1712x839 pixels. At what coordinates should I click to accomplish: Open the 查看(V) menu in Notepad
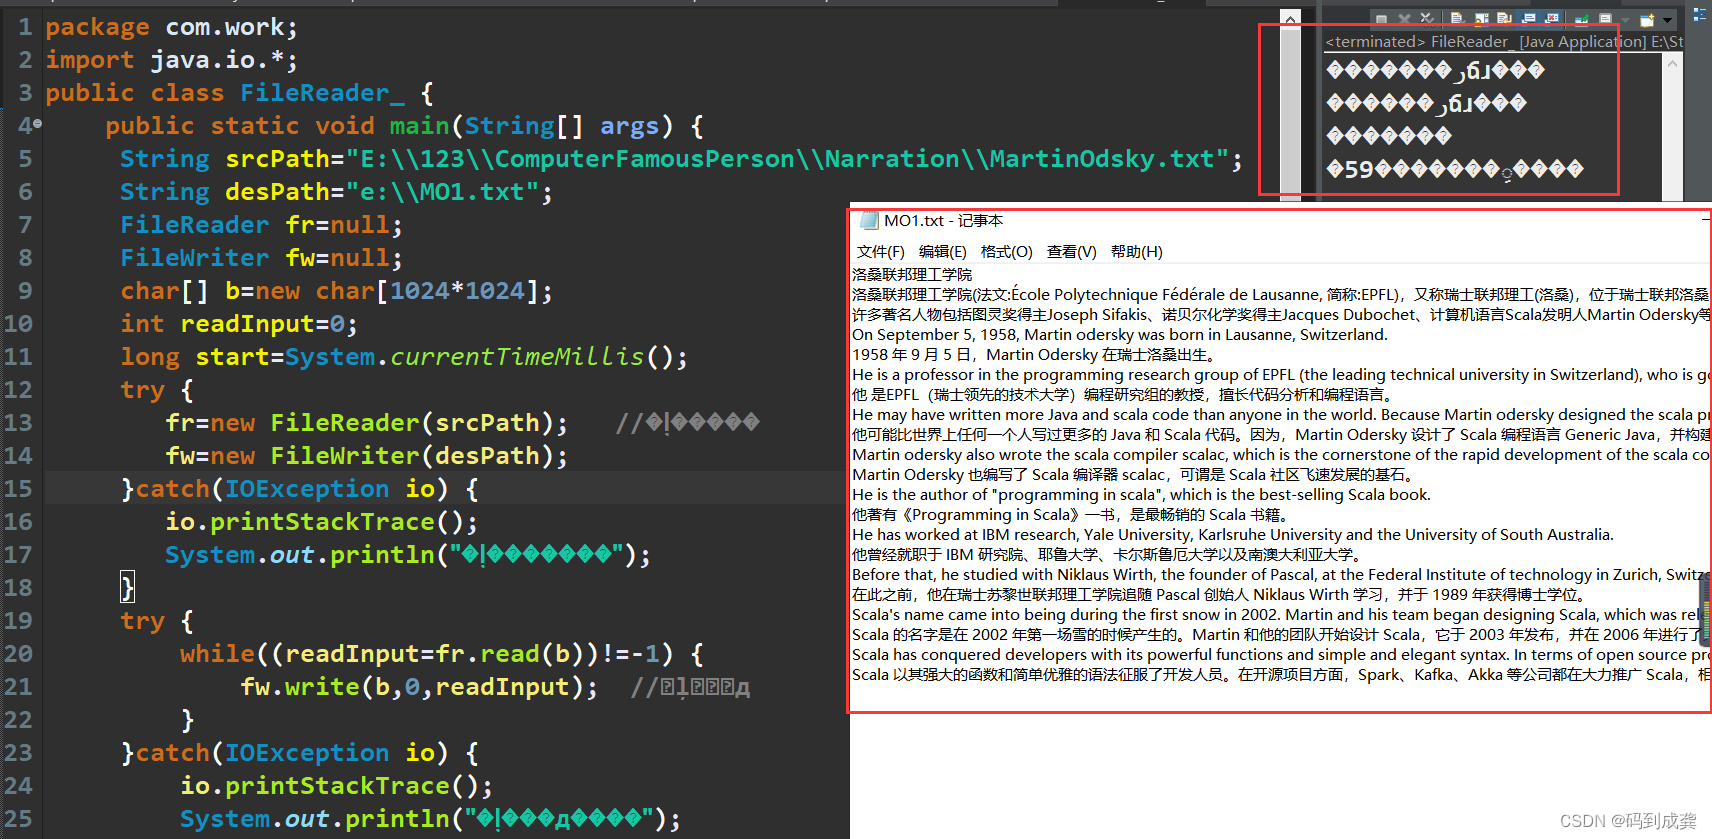(x=1071, y=252)
